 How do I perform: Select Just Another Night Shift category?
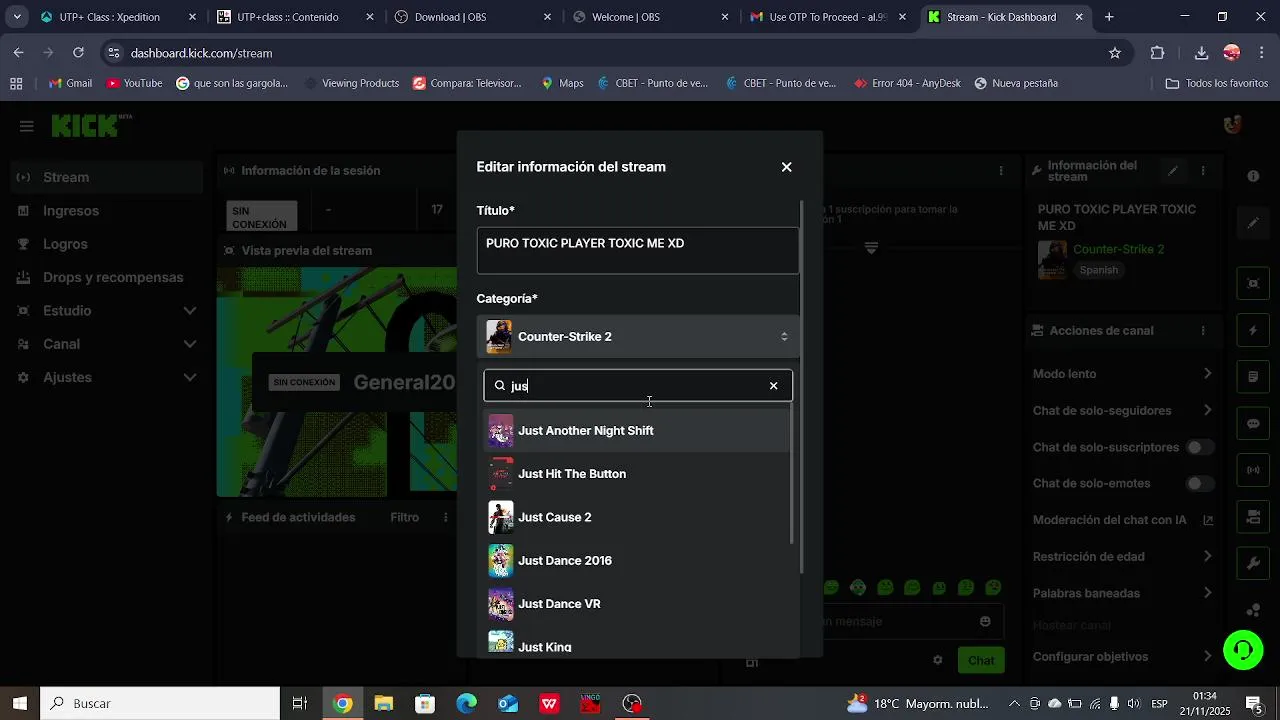pos(638,431)
